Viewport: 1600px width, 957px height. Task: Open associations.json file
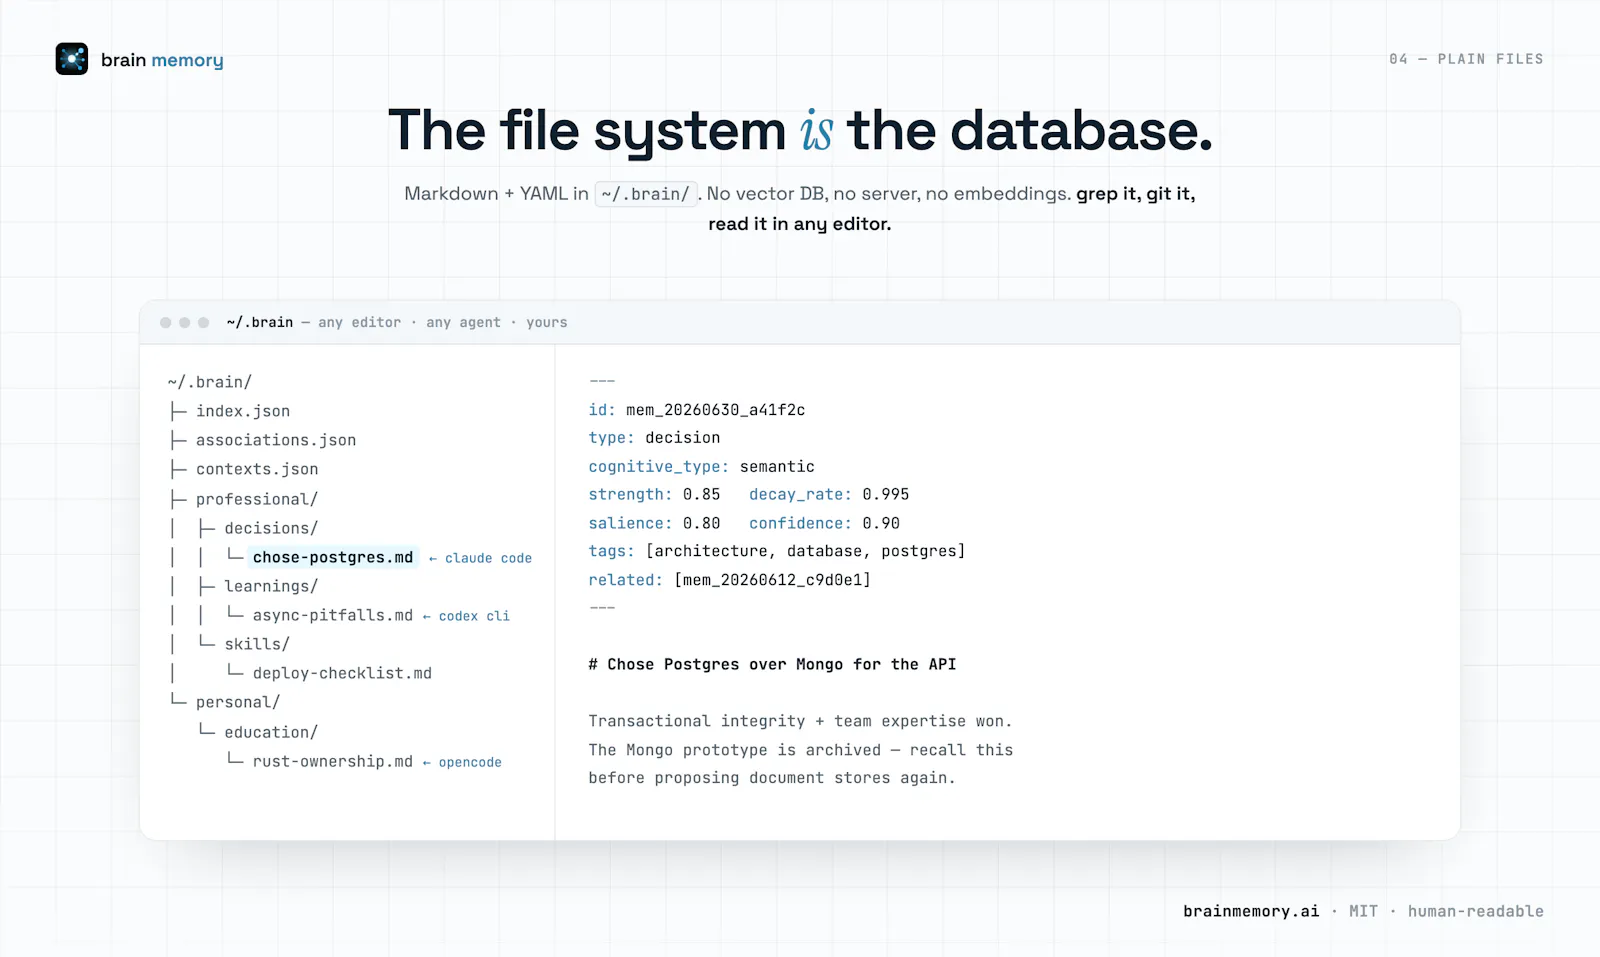coord(276,440)
